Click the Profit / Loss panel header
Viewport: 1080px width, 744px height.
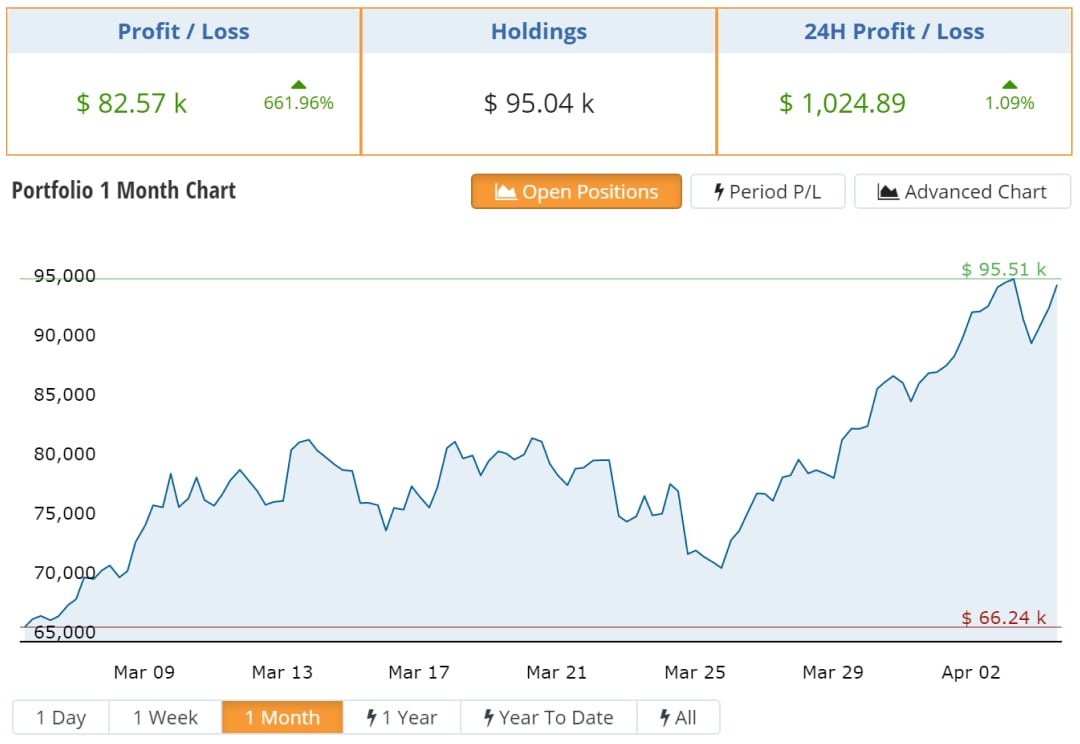coord(183,31)
